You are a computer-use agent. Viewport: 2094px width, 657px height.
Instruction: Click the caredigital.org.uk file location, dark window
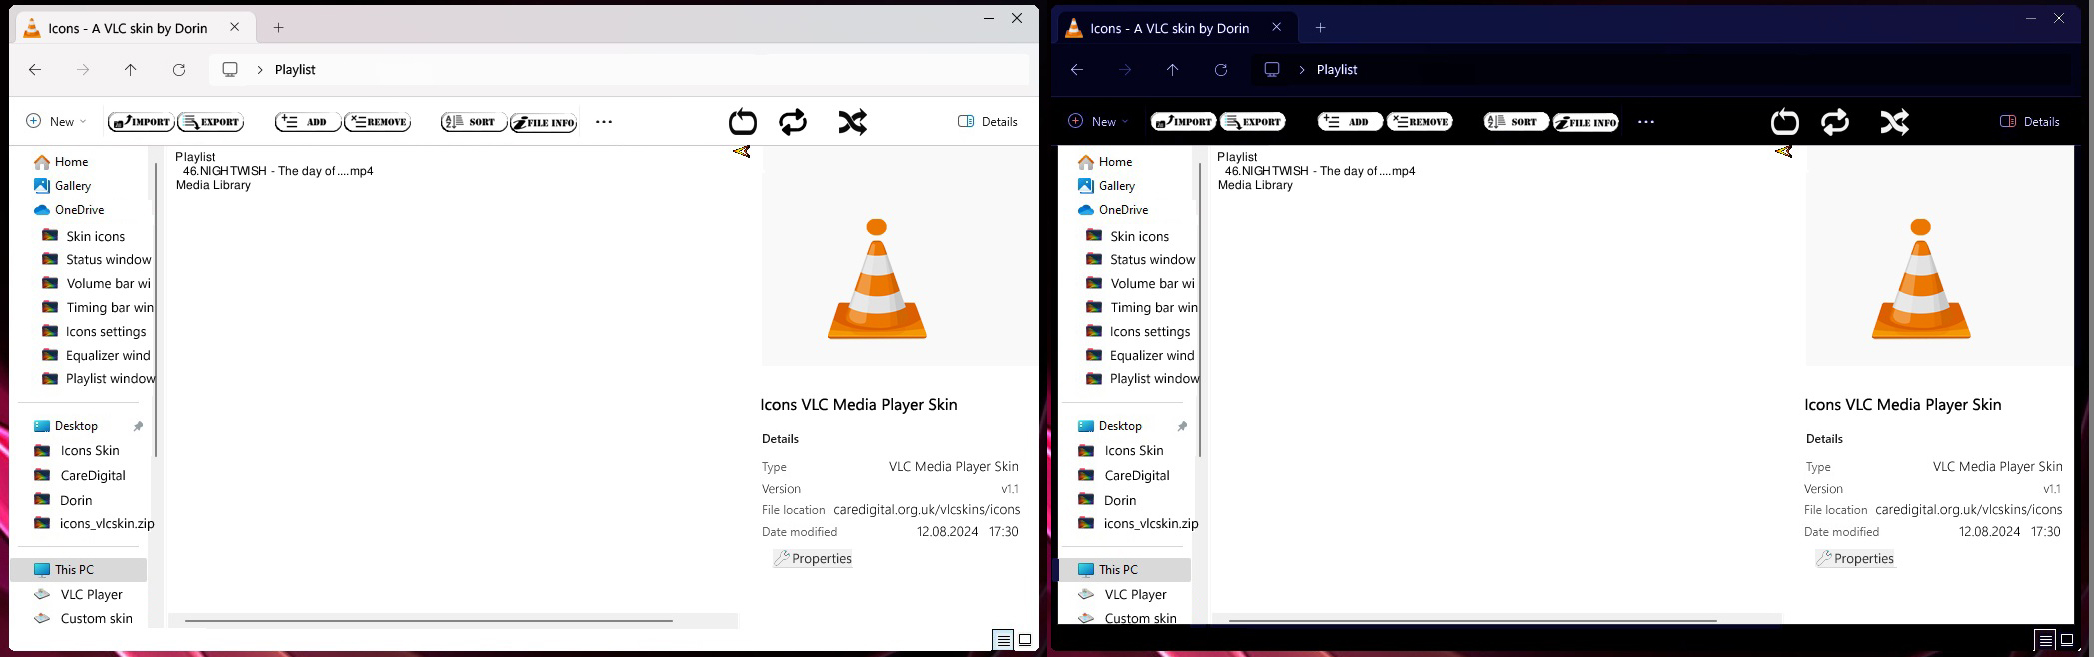click(1969, 510)
